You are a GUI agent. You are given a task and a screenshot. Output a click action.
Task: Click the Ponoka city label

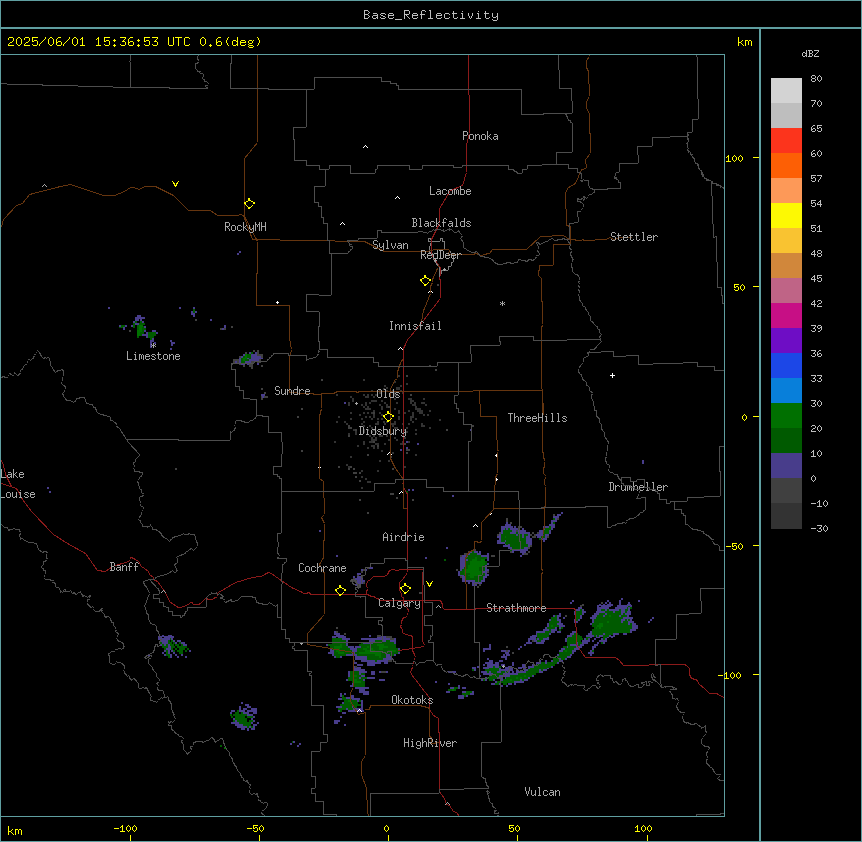(x=480, y=136)
